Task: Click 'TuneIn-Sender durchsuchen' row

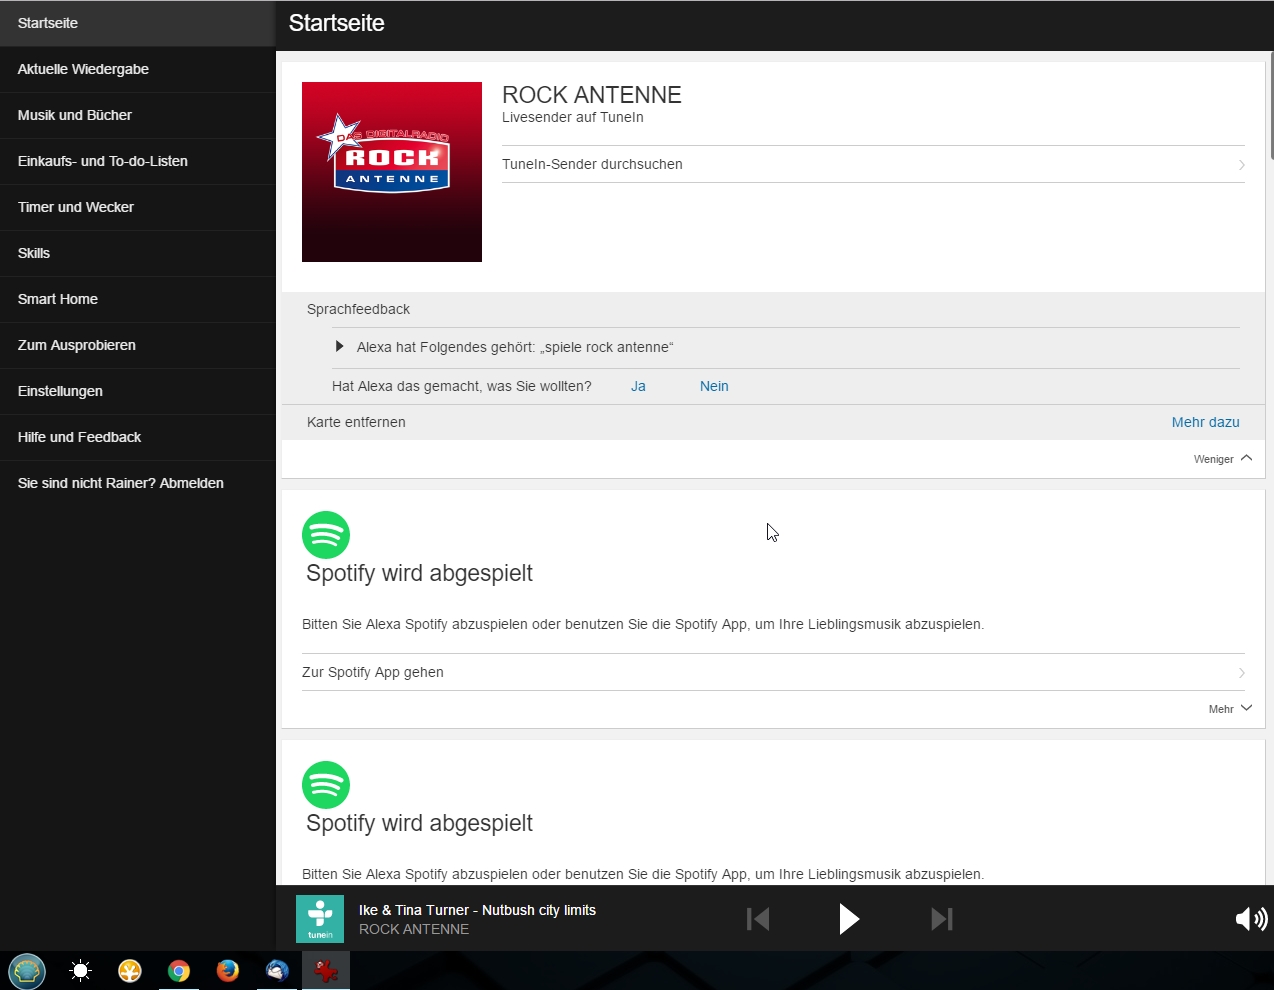Action: pos(872,164)
